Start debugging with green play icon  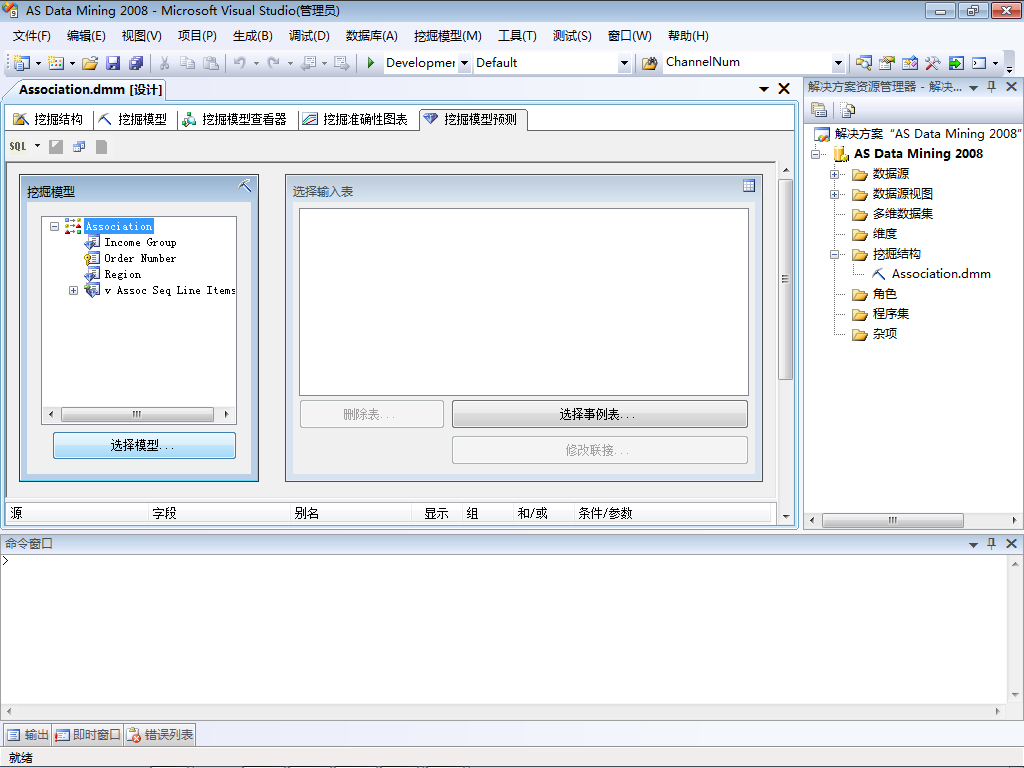click(x=370, y=63)
